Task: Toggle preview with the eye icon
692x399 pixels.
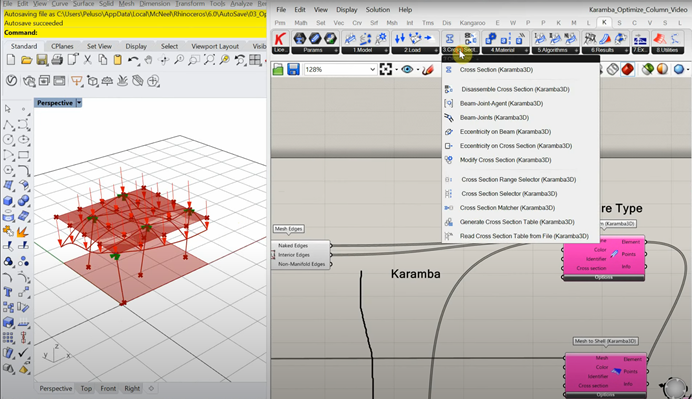Action: (407, 69)
